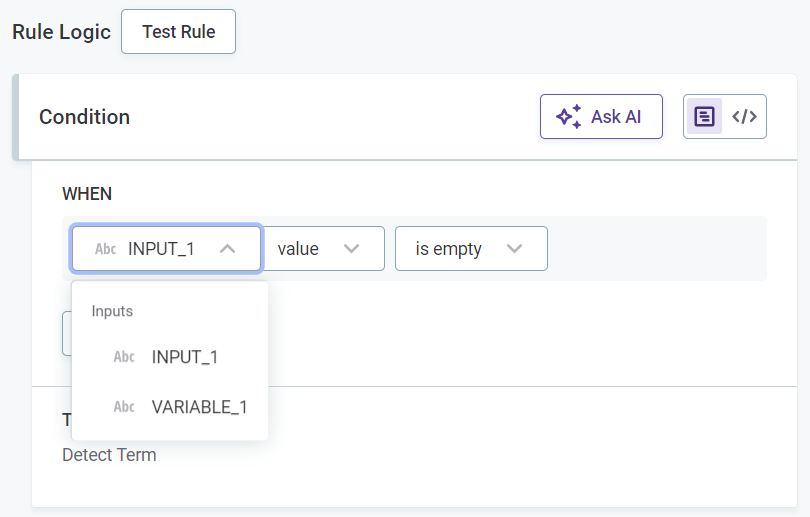Switch to the form builder view icon
The width and height of the screenshot is (810, 517).
coord(704,117)
